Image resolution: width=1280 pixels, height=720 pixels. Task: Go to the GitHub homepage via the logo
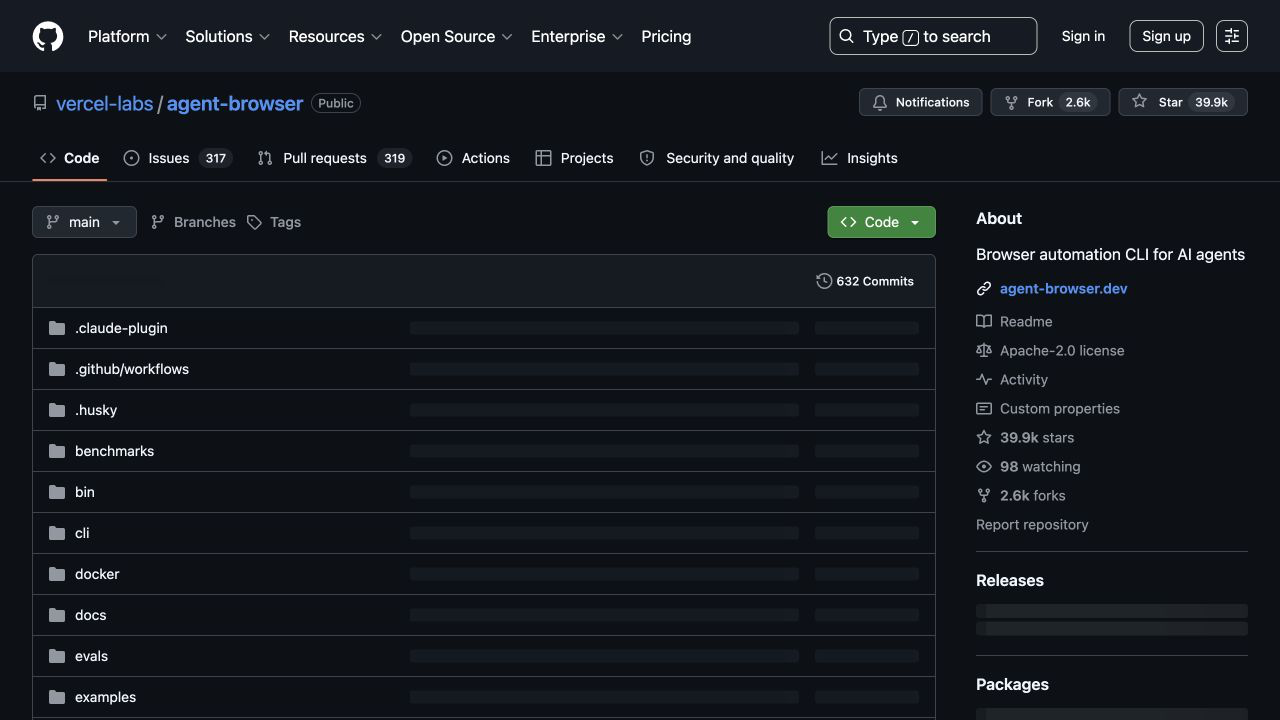click(x=48, y=36)
